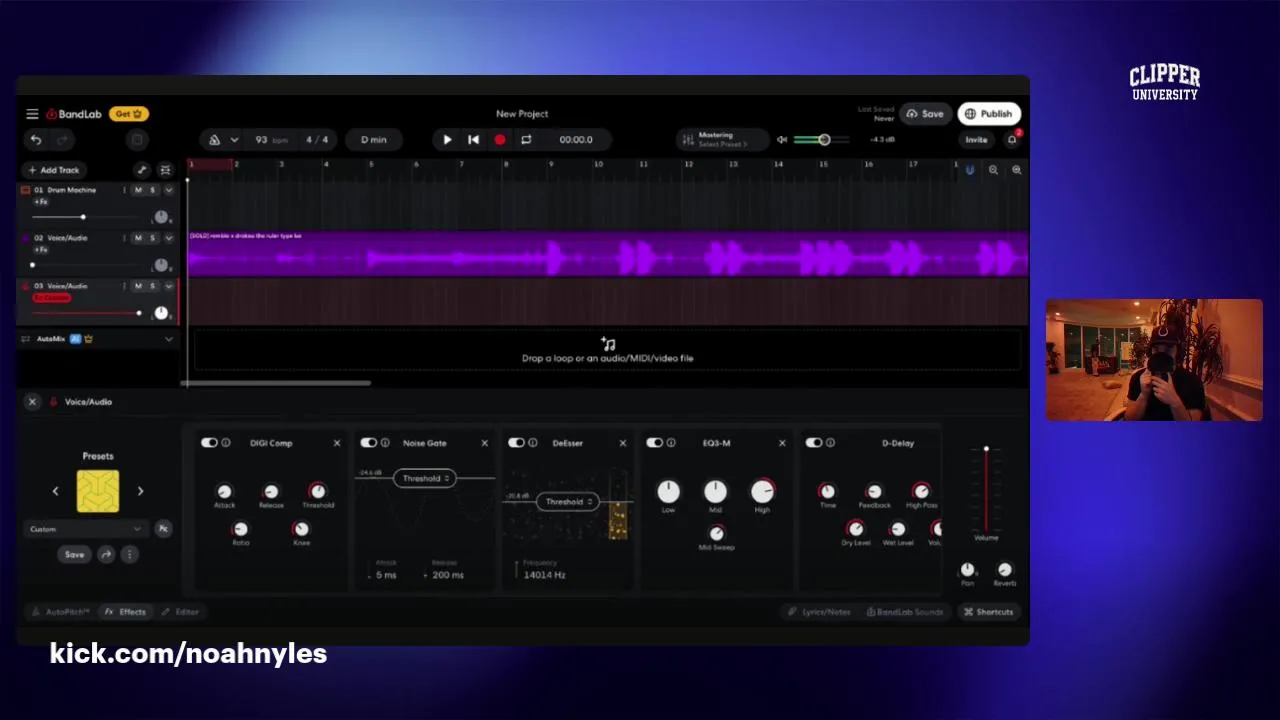Open the DeEsser Threshold selector

pos(568,502)
